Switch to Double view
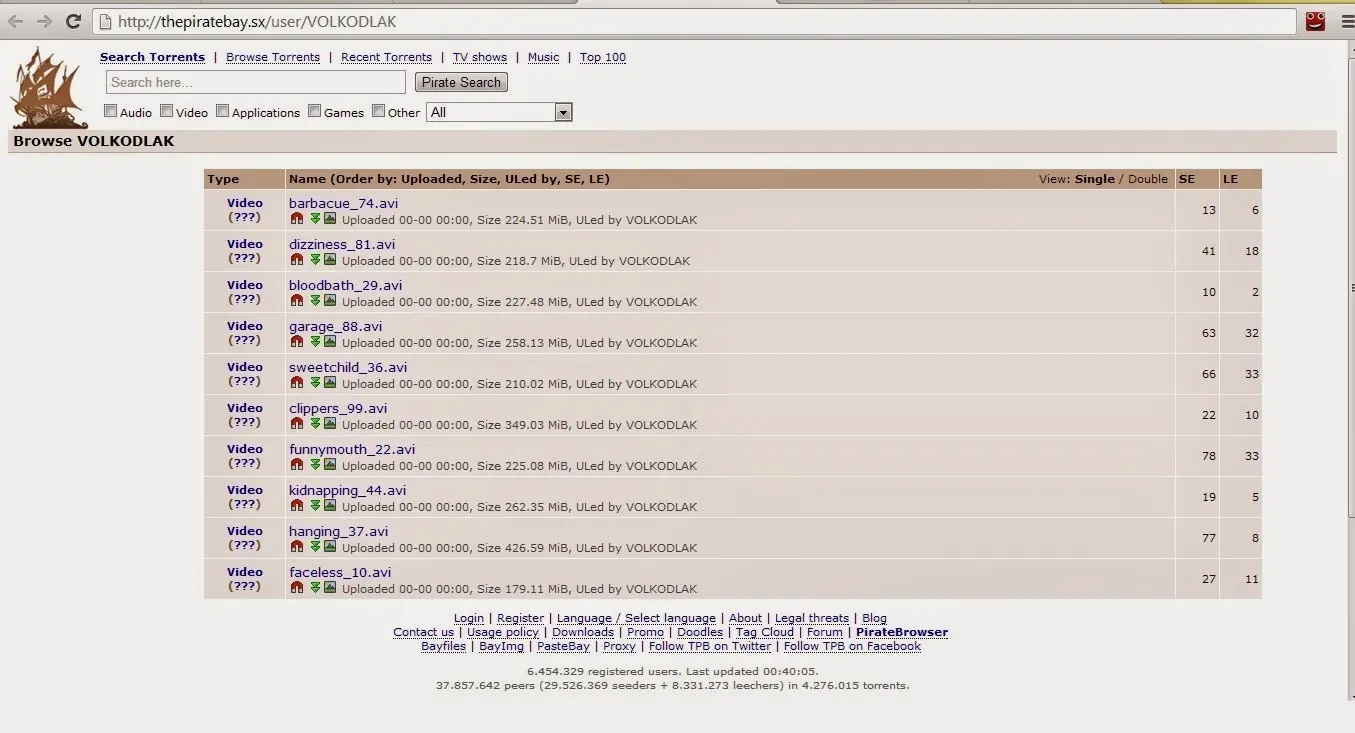This screenshot has height=733, width=1355. [1148, 179]
